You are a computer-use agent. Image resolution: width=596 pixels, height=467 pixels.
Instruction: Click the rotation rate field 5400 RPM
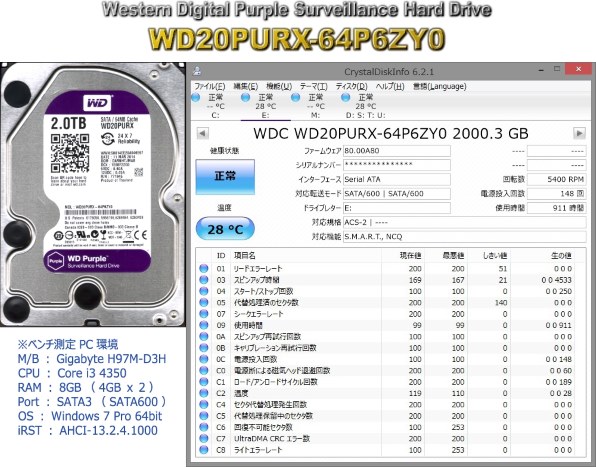tap(556, 179)
